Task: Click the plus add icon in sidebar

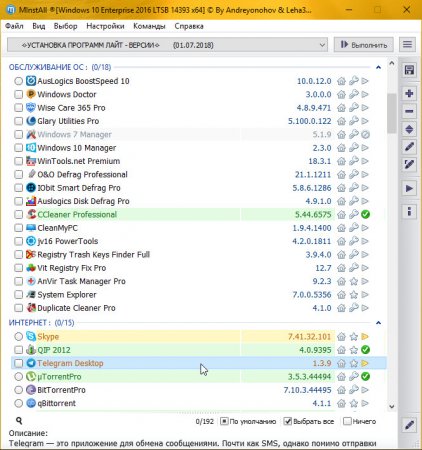Action: click(x=409, y=93)
